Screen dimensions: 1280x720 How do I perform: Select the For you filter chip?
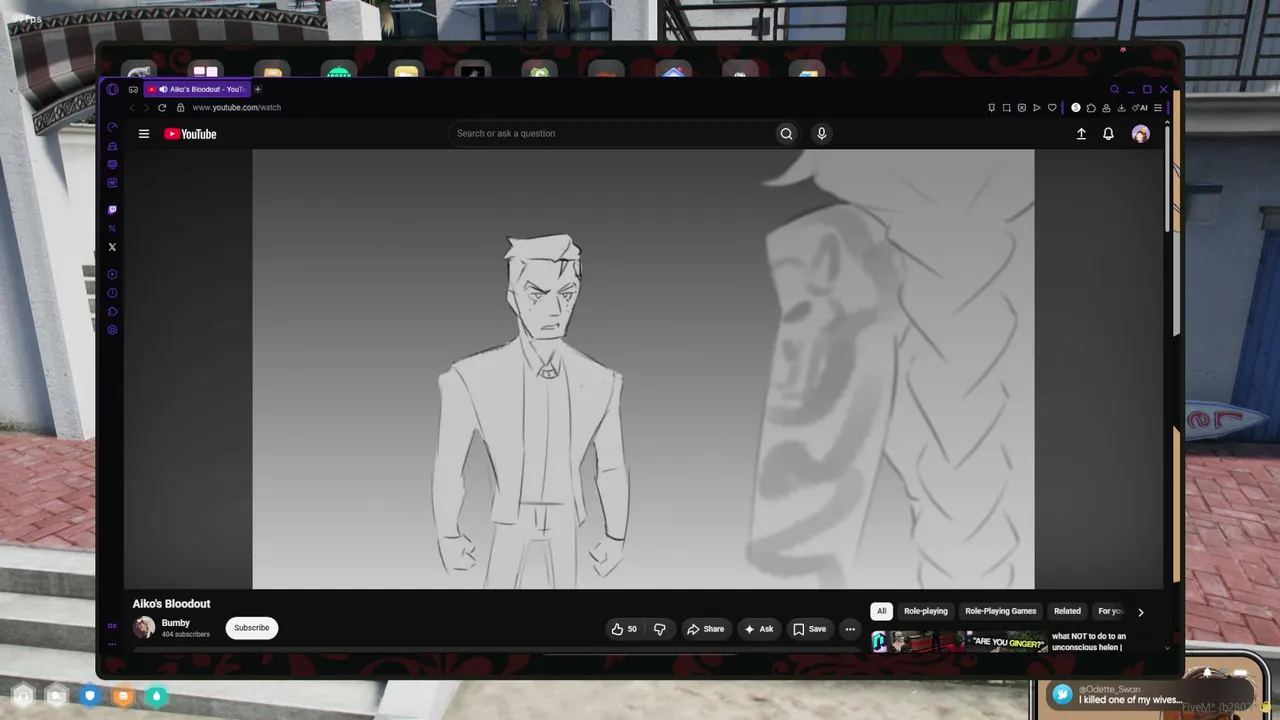(1110, 611)
